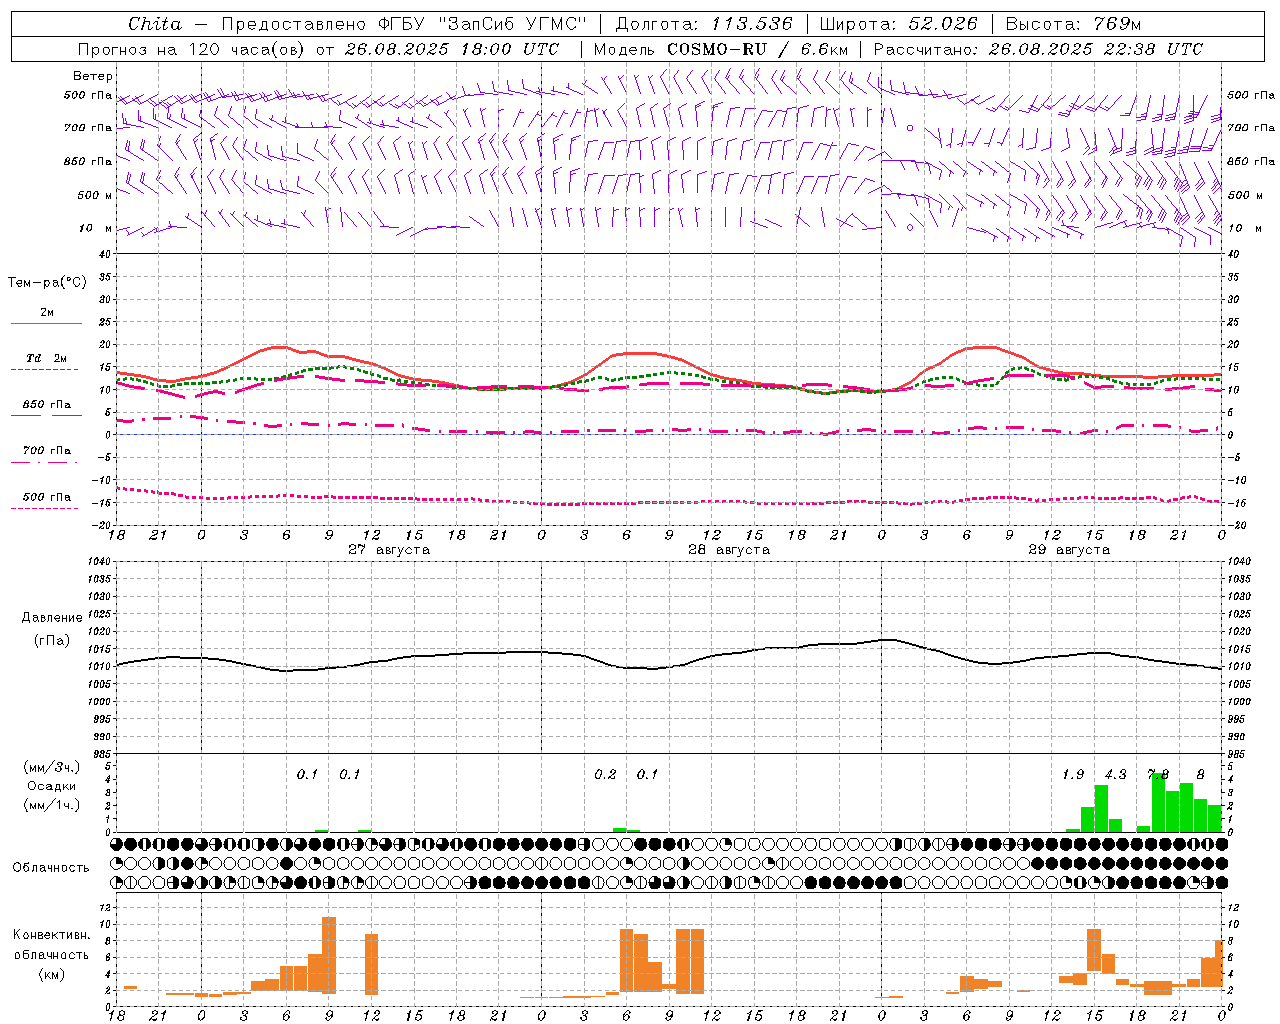
Task: Click the "Давление" pressure panel label
Action: (x=52, y=618)
